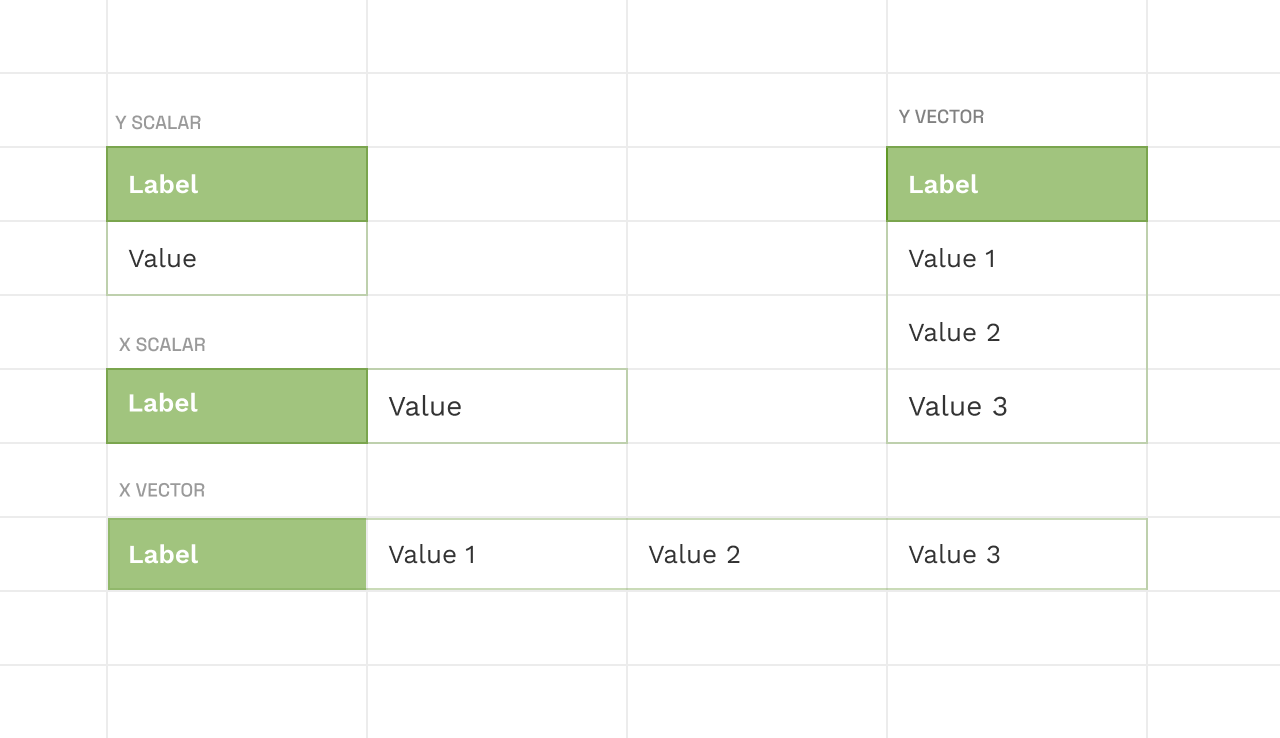Click the X VECTOR heading text
The height and width of the screenshot is (738, 1280).
click(x=162, y=491)
